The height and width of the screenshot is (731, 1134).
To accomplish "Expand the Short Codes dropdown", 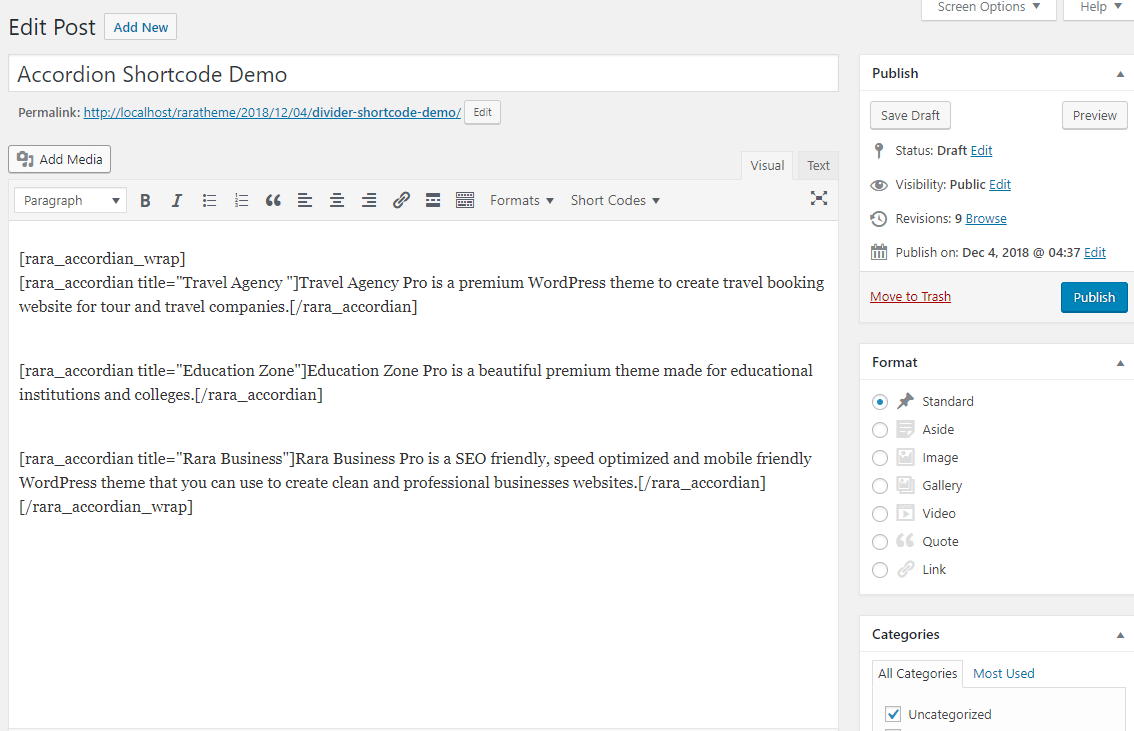I will [615, 200].
